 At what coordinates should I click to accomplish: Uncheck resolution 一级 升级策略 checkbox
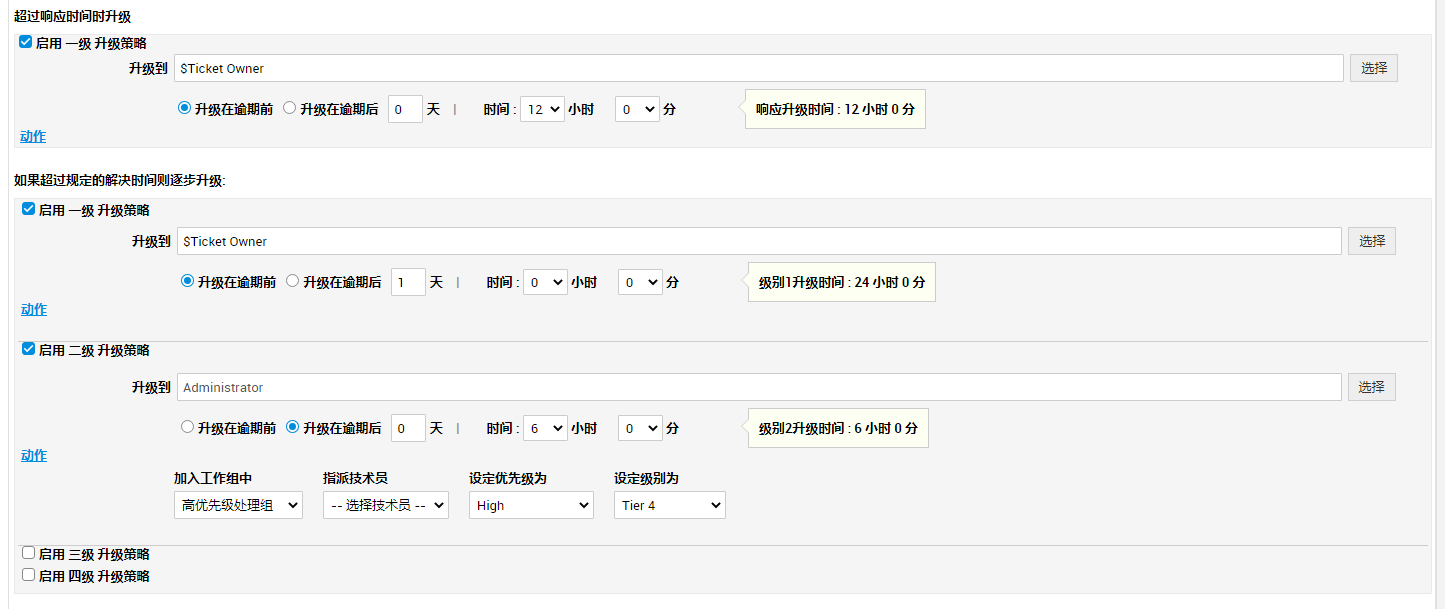pos(29,209)
